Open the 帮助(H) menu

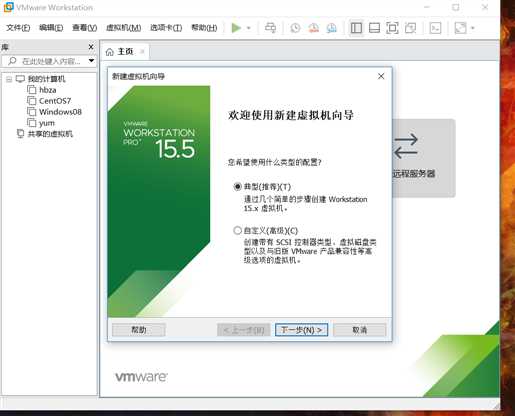204,28
